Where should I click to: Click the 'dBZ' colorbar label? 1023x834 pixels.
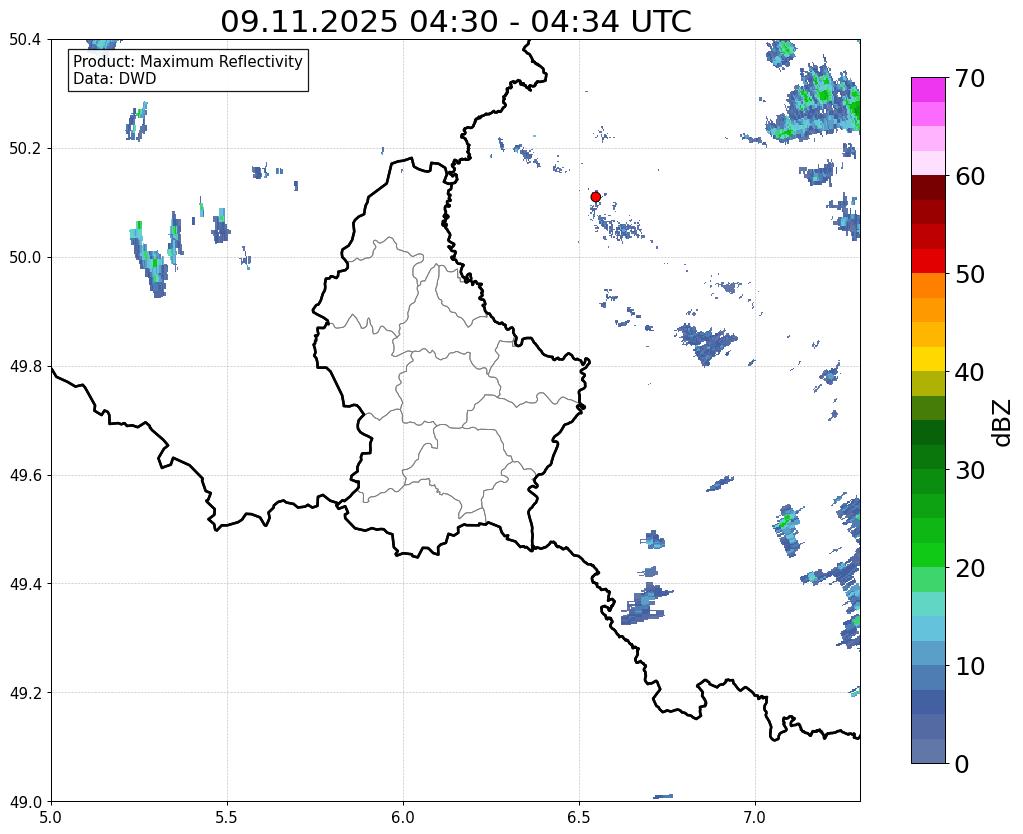1003,423
